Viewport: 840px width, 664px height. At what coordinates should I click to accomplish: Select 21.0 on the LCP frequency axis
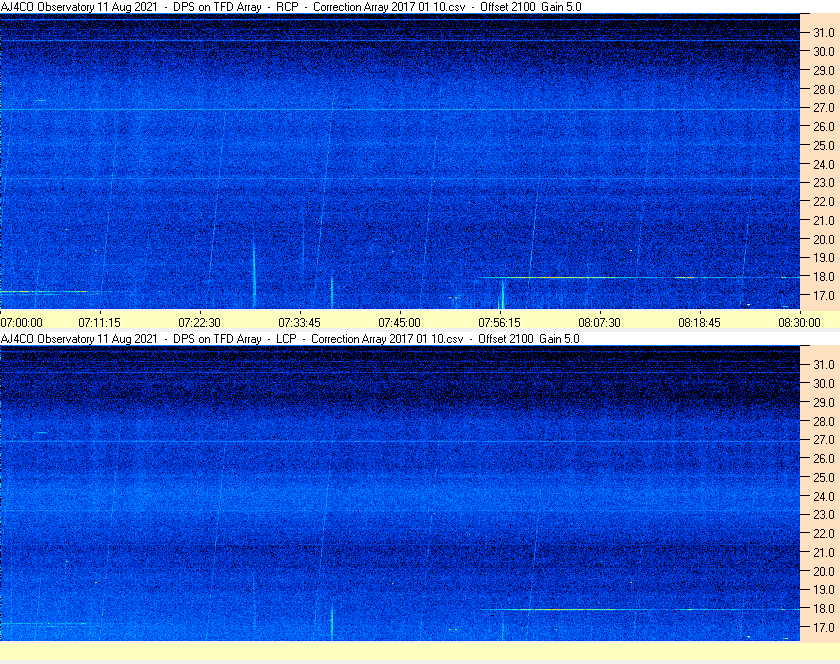tap(824, 552)
